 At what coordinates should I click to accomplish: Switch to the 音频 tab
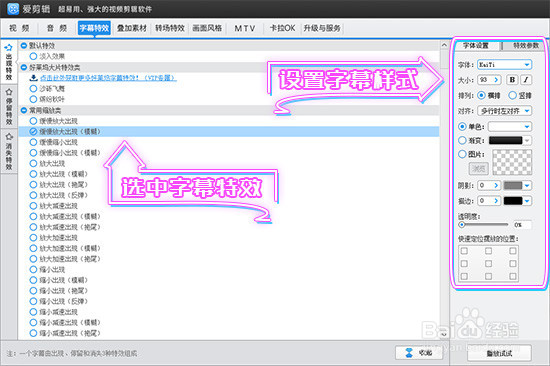[57, 28]
